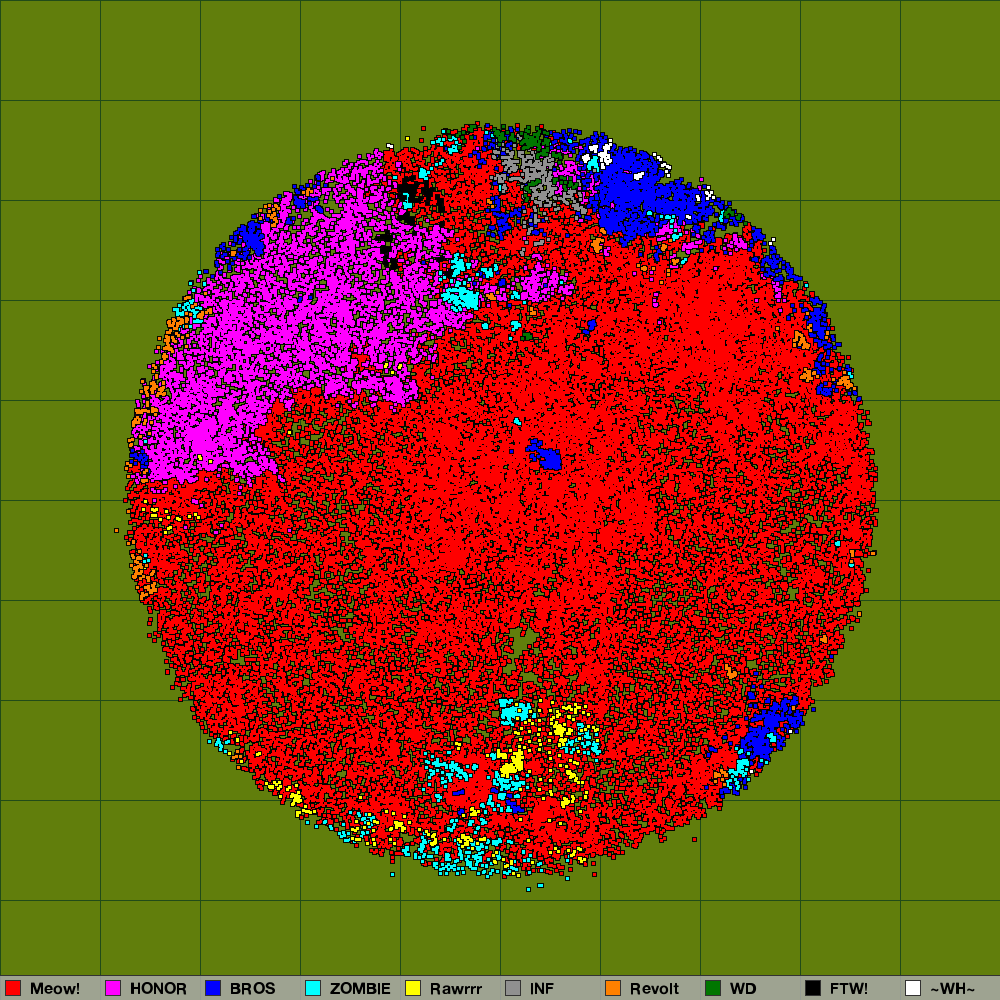Click the HONOR legend label text
Viewport: 1000px width, 1000px height.
coord(158,988)
